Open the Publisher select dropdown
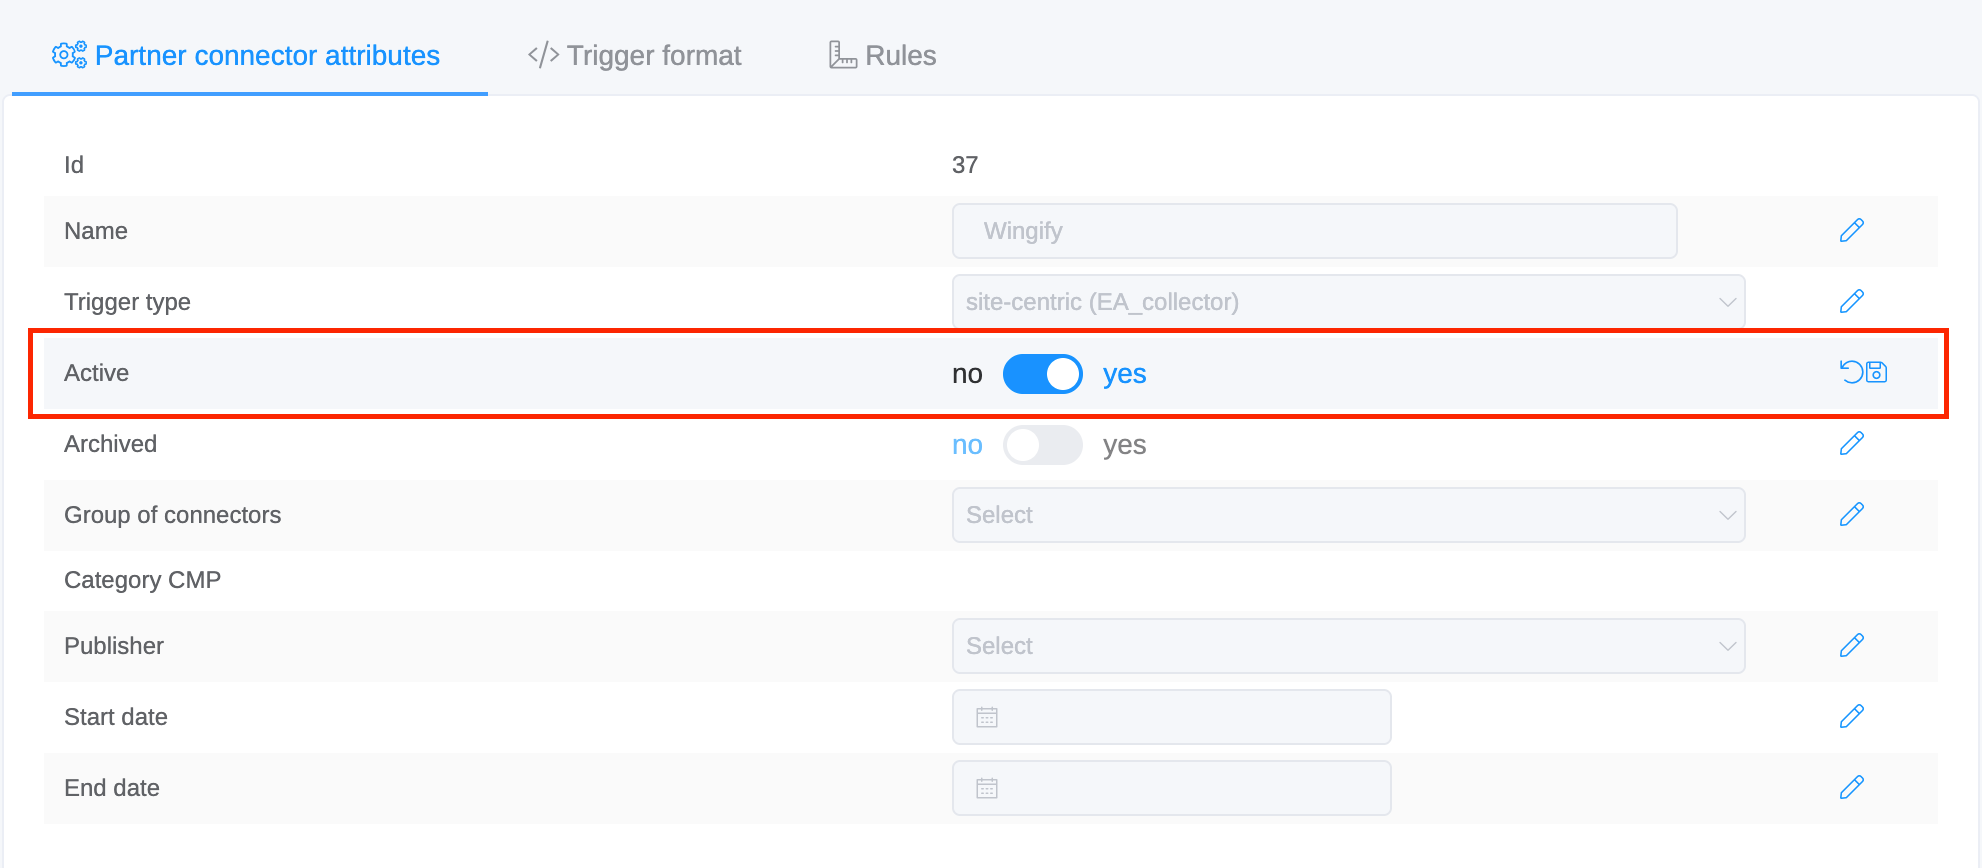 click(x=1348, y=646)
